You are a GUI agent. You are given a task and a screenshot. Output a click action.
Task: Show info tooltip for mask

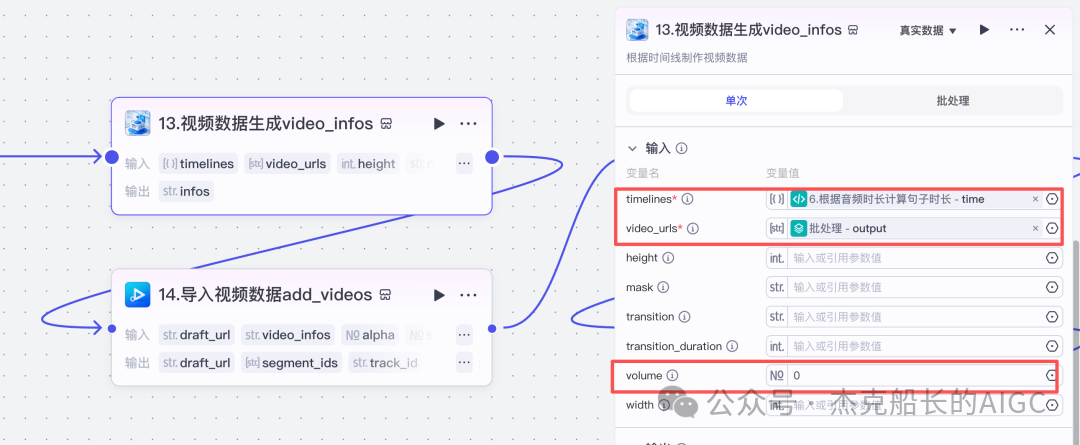(663, 287)
